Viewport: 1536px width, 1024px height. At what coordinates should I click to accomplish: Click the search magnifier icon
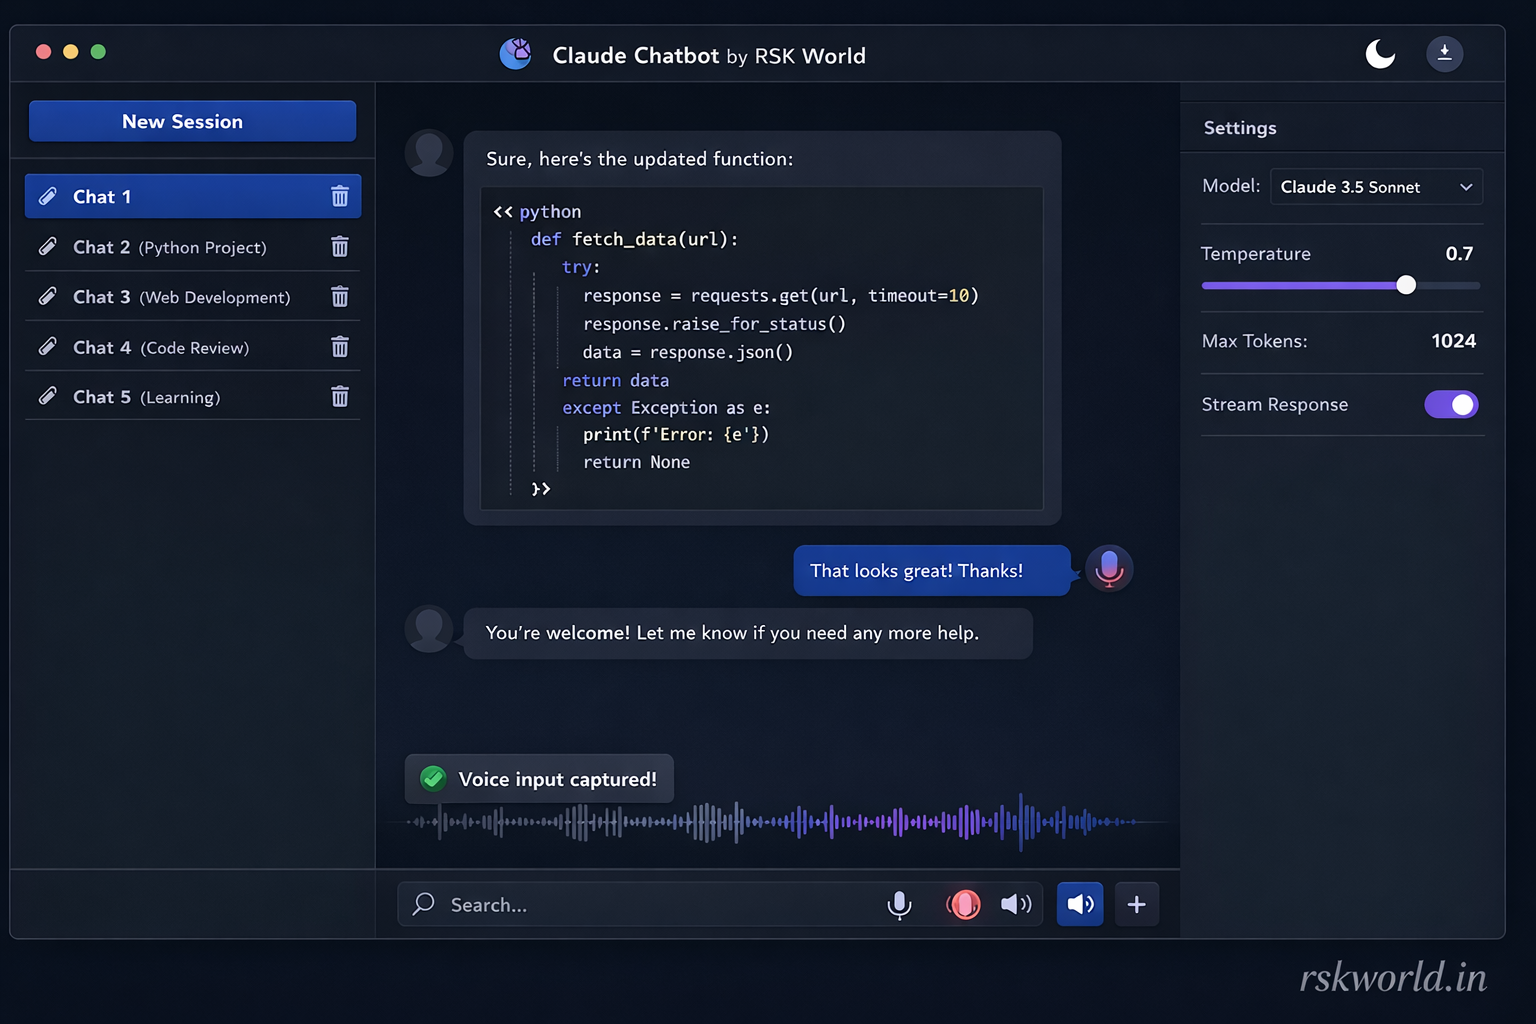423,903
